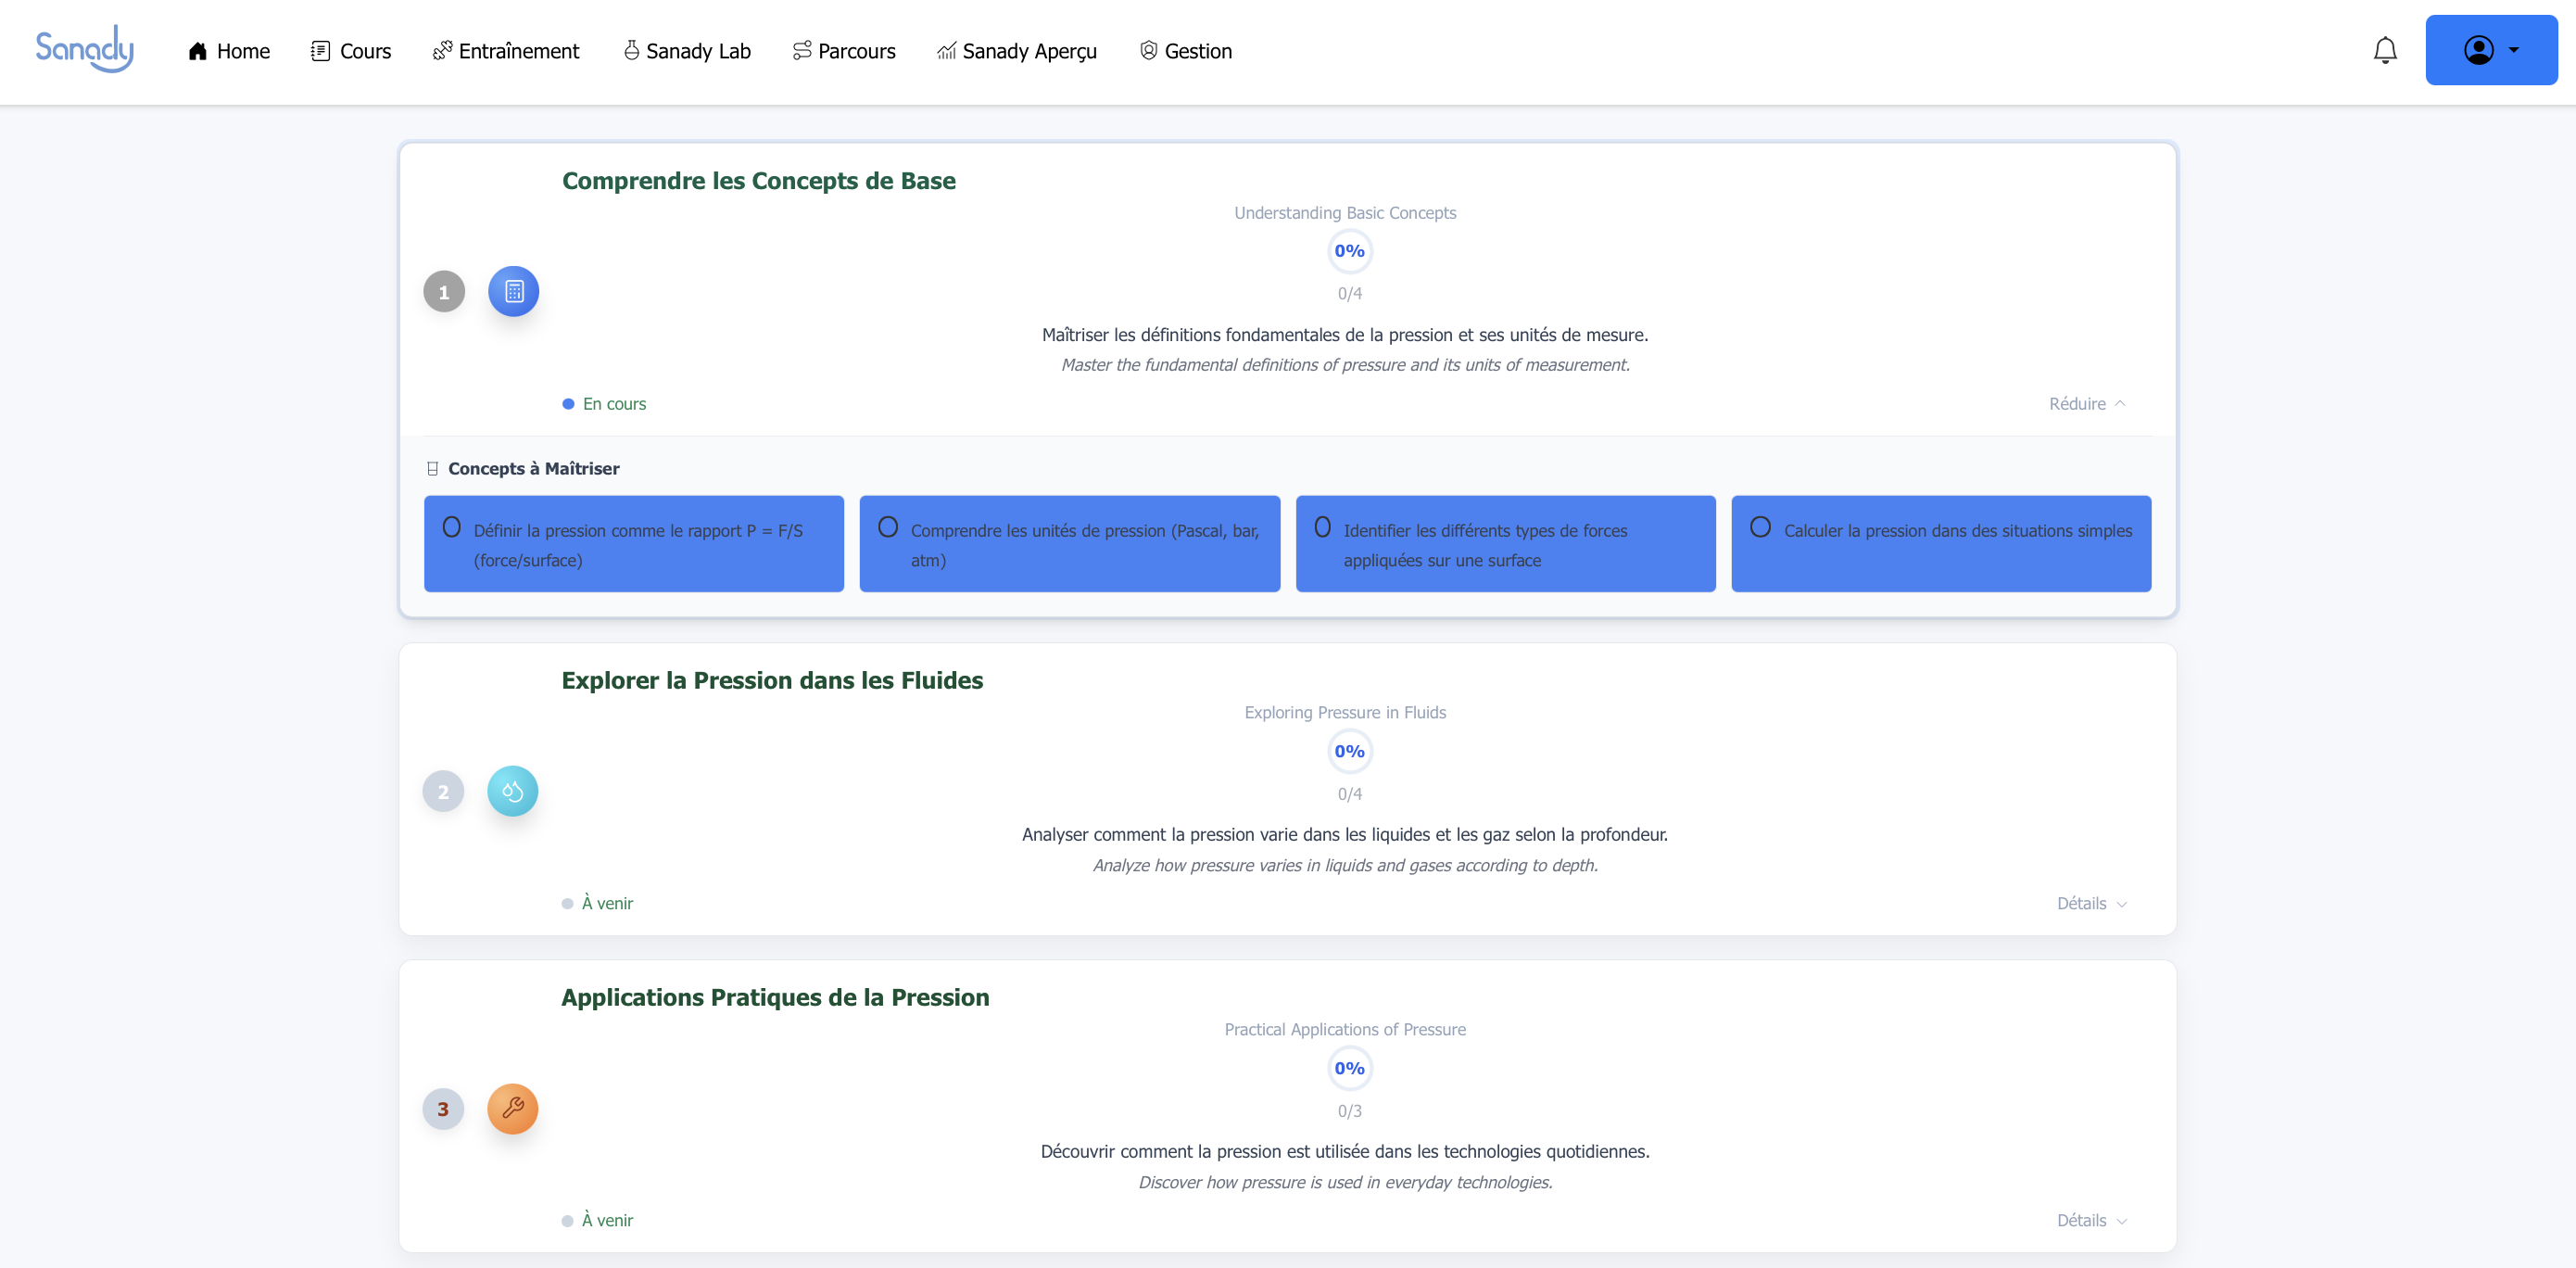2576x1268 pixels.
Task: Open 'Comprendre les Concepts de Base' title
Action: pos(758,181)
